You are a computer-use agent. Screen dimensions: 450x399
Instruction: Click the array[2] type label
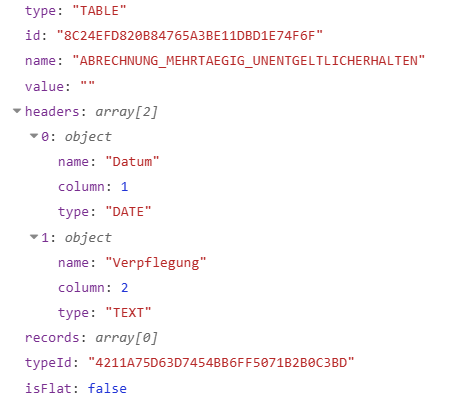(126, 112)
